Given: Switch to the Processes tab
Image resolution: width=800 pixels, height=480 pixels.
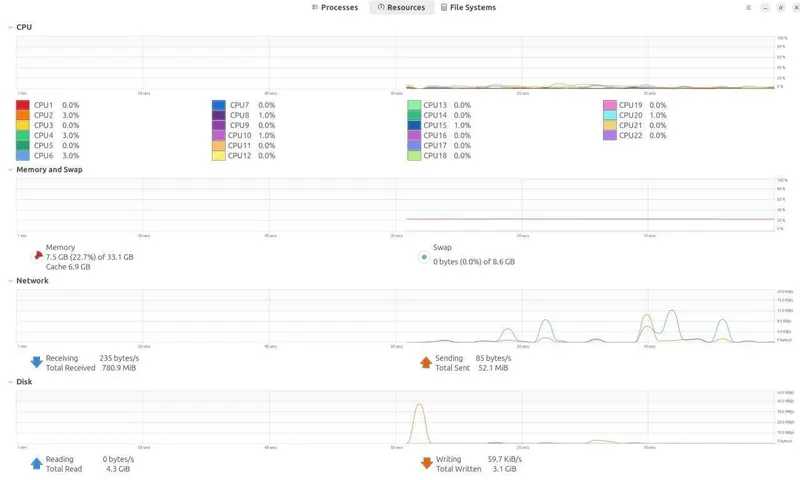Looking at the screenshot, I should [335, 8].
